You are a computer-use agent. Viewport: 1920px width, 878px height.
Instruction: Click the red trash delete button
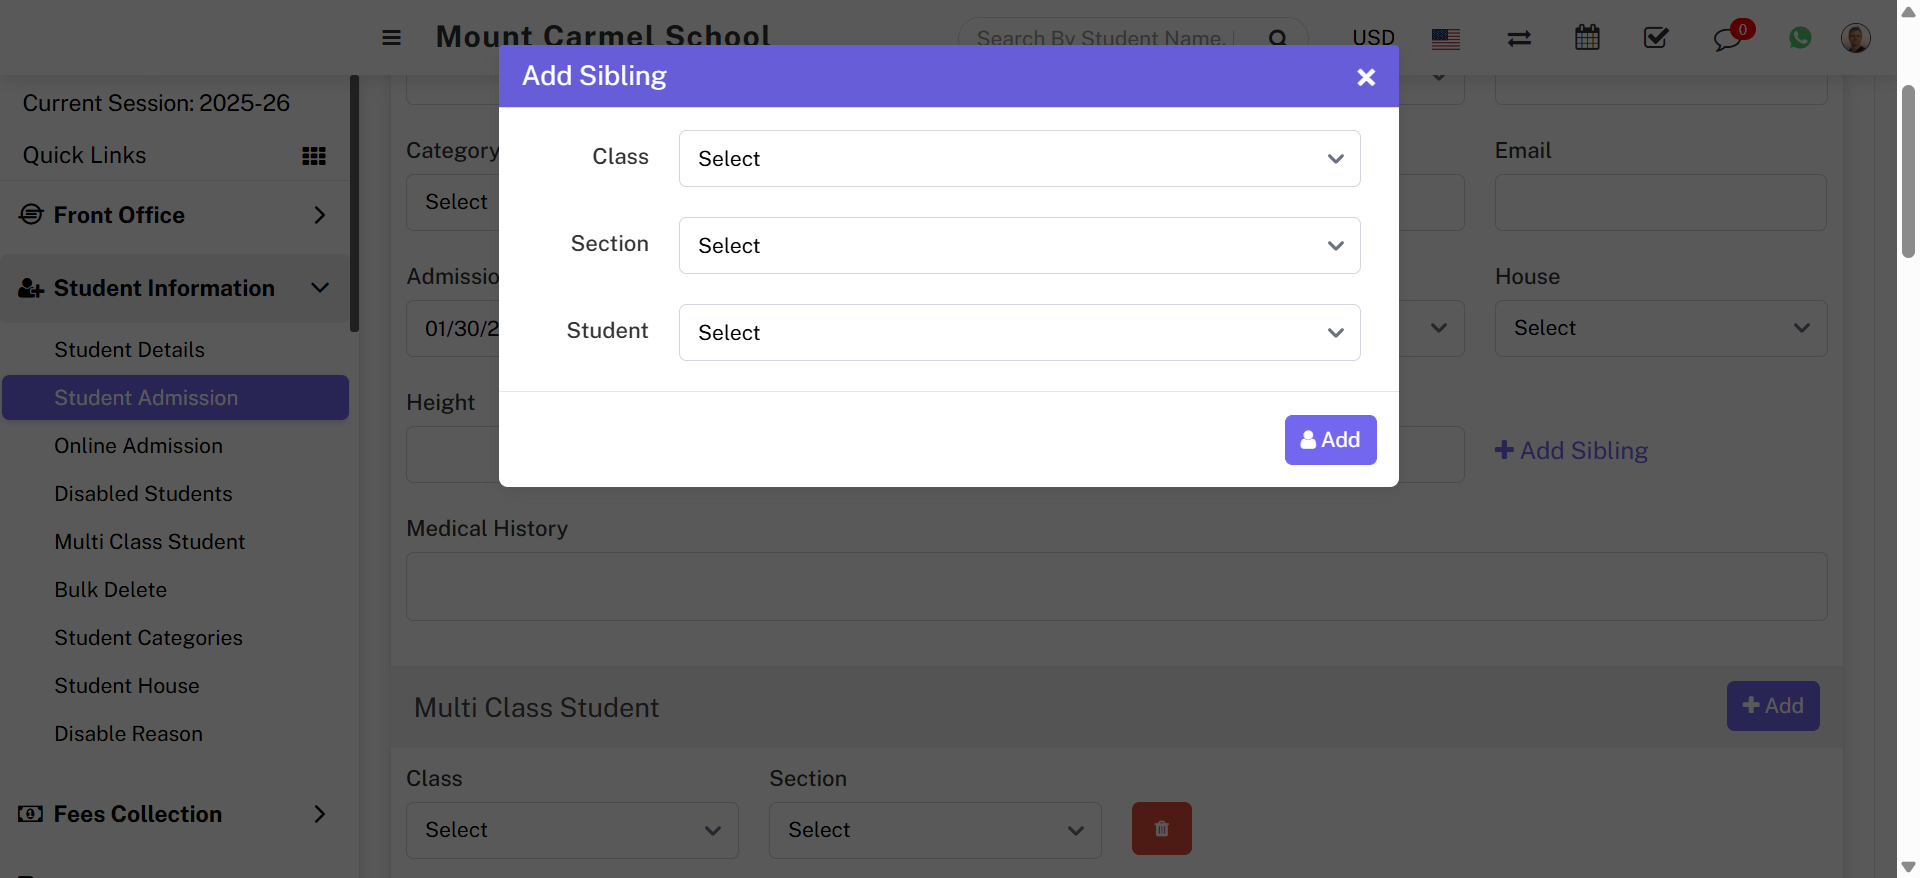tap(1161, 828)
